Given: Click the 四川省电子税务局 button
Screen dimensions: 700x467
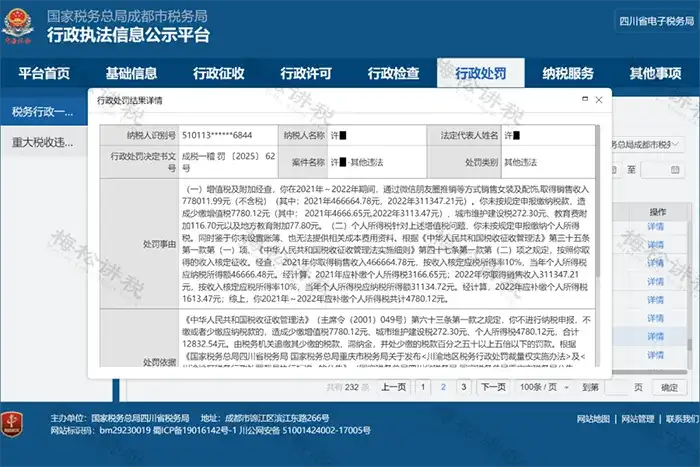Looking at the screenshot, I should (656, 21).
